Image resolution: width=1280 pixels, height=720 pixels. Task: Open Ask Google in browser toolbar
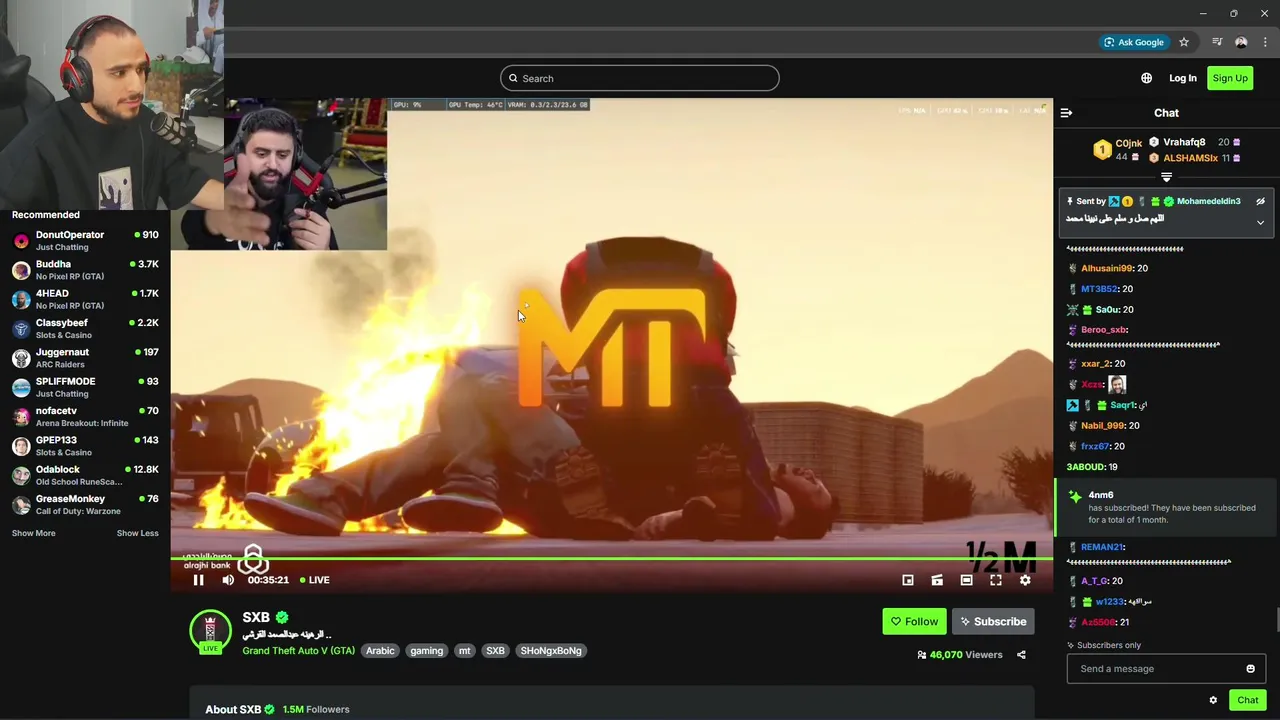[1134, 42]
